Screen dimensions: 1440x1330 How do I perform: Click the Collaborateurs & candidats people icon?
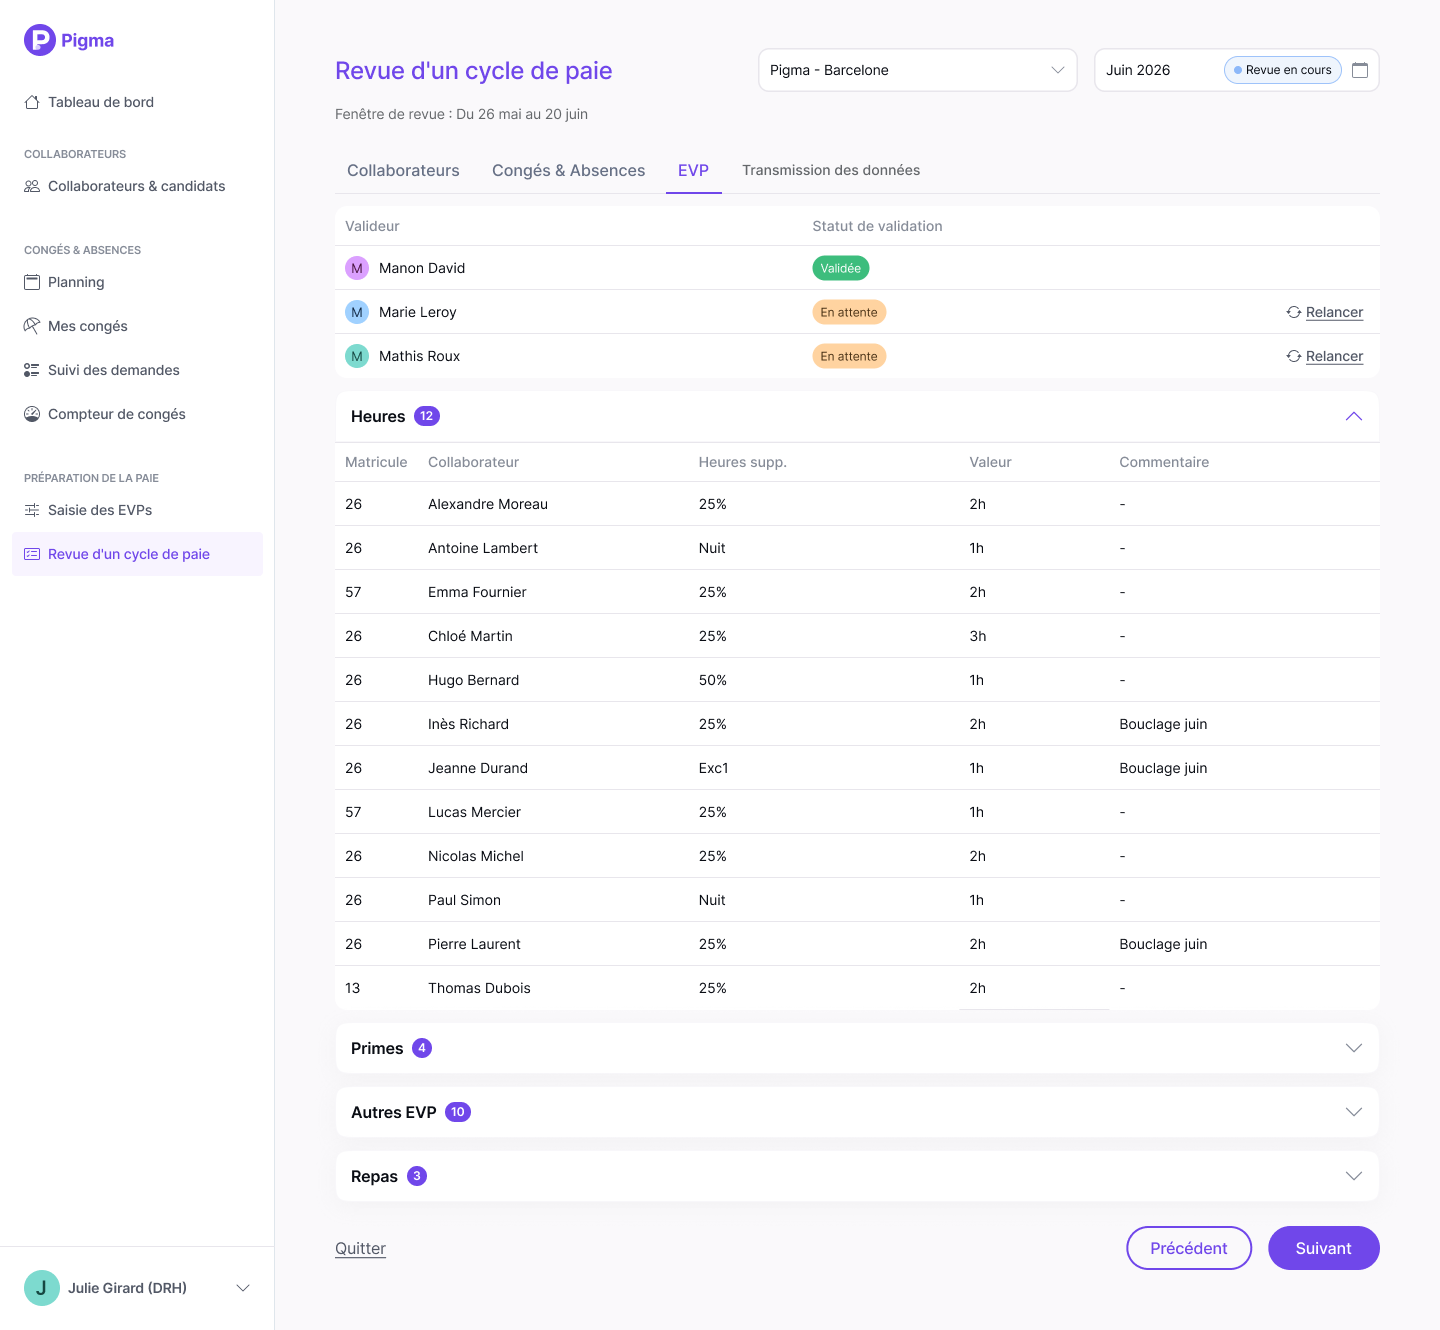click(x=32, y=186)
